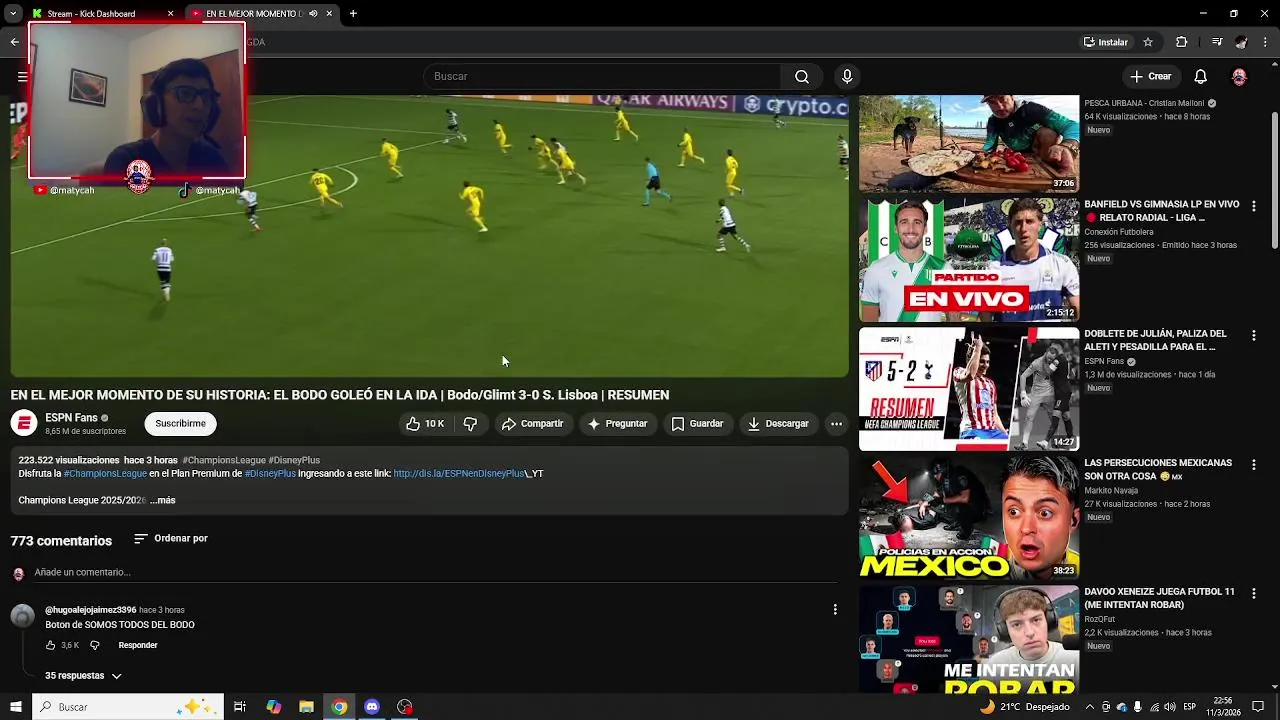Open the ESPNenDisneyPlus link
Image resolution: width=1280 pixels, height=720 pixels.
tap(459, 474)
